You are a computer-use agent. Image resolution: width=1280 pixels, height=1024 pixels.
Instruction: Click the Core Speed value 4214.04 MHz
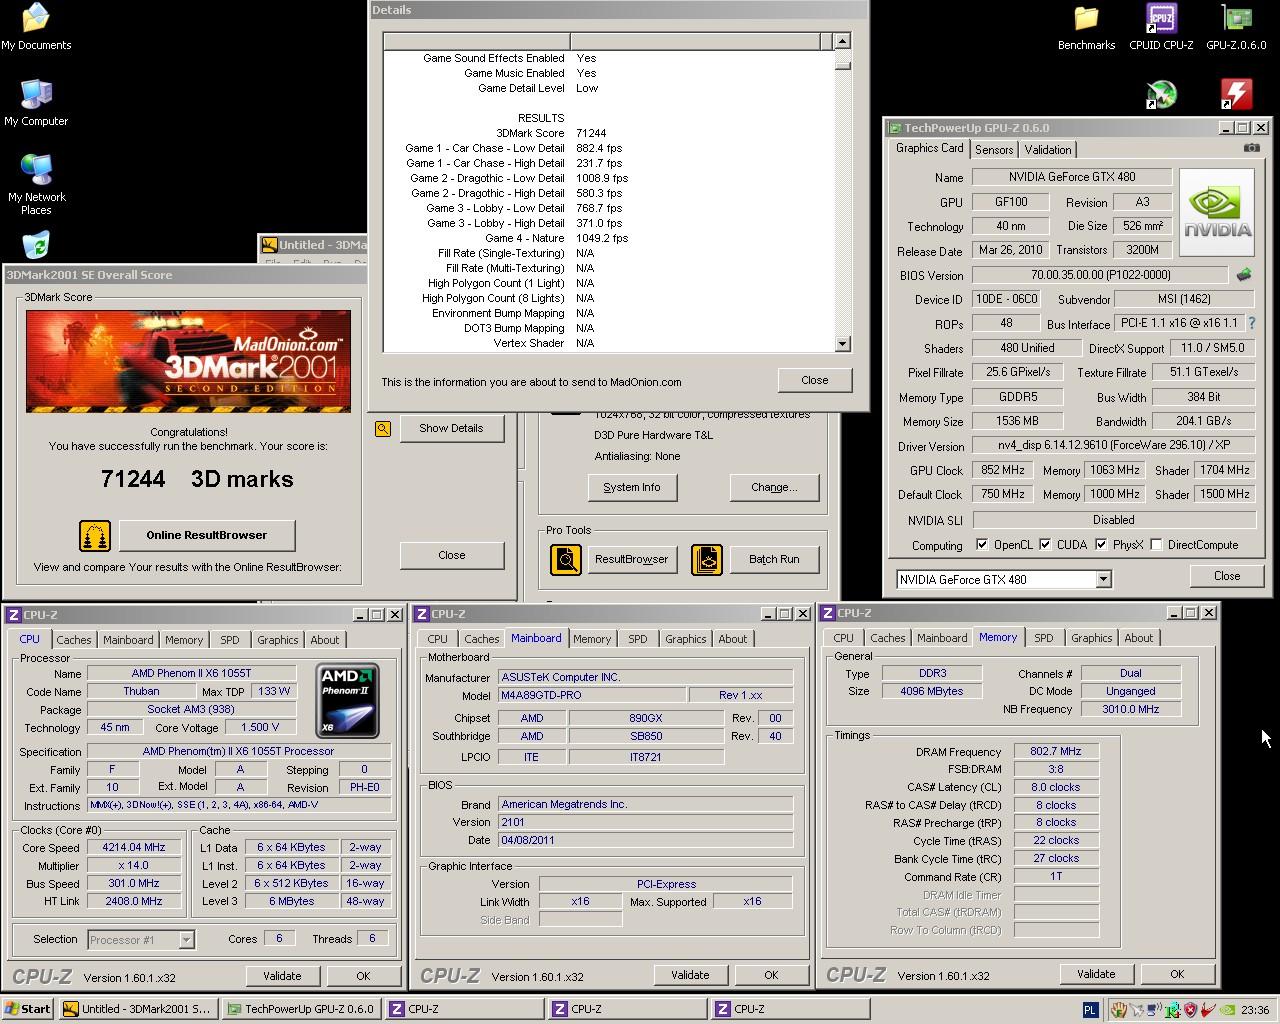(134, 847)
